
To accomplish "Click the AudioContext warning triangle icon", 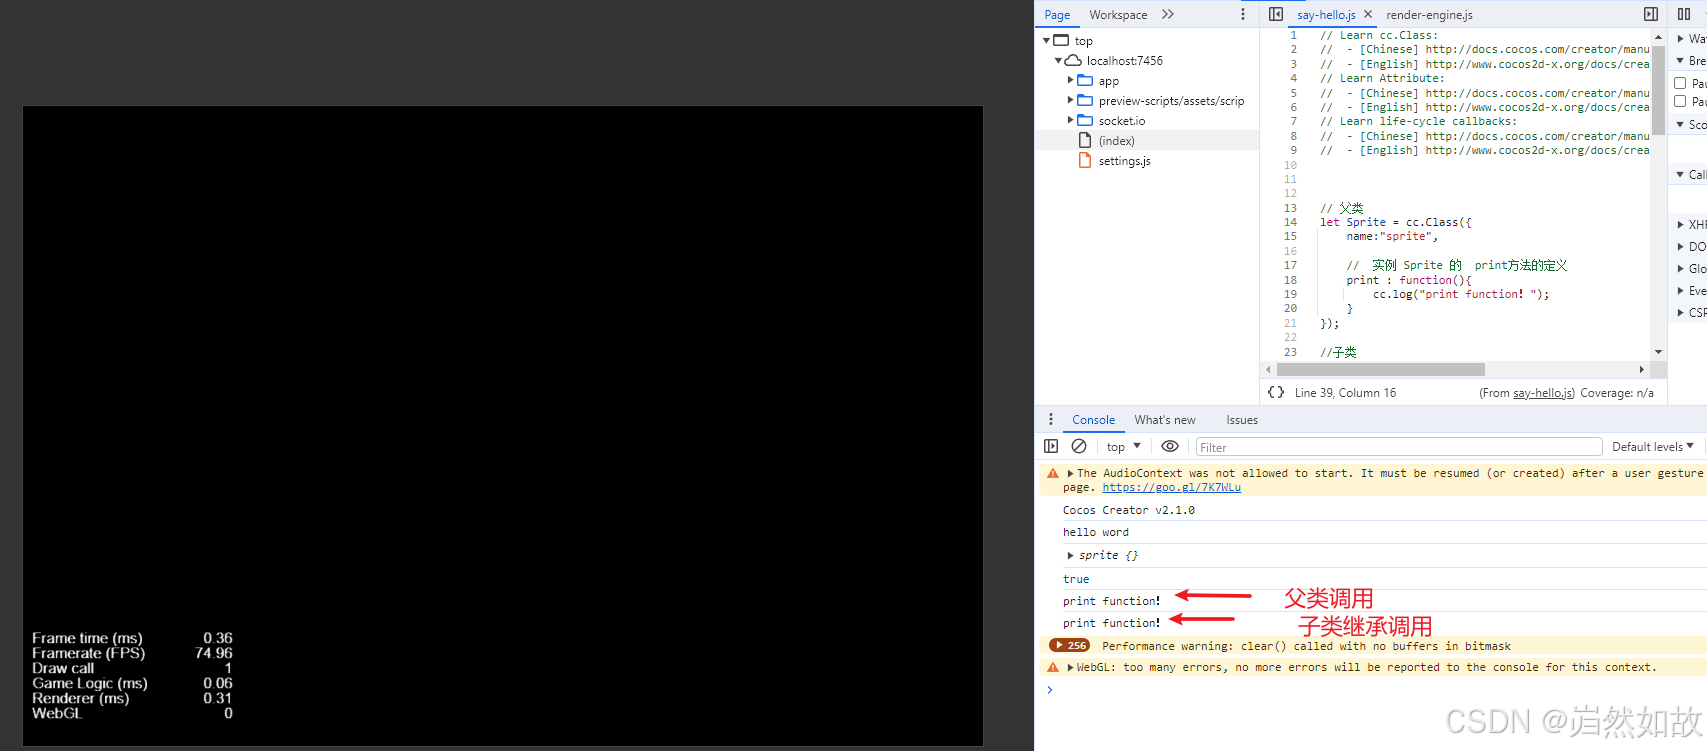I will [x=1053, y=473].
